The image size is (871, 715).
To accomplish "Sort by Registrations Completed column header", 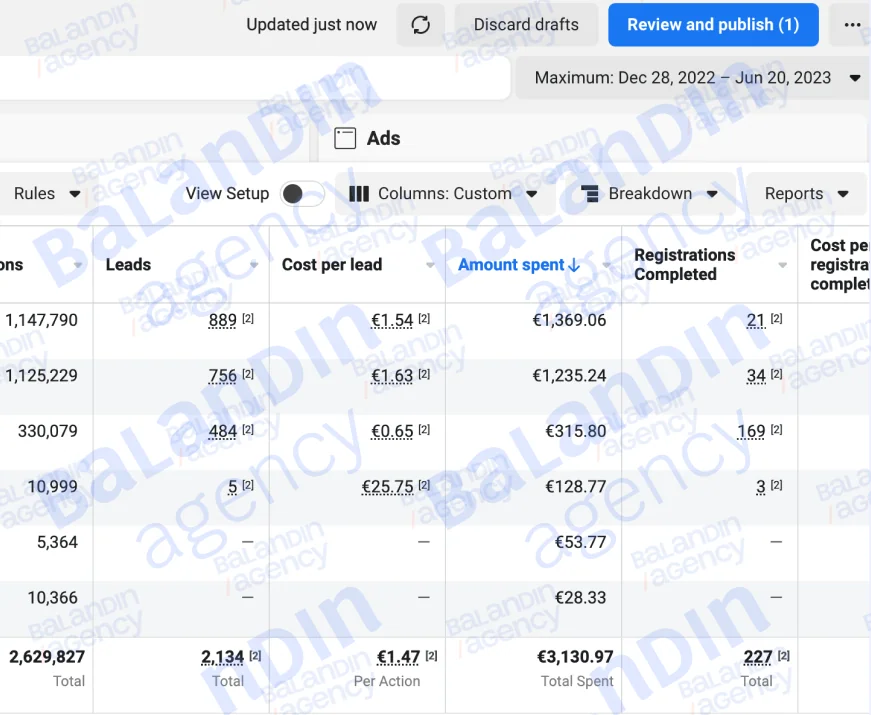I will [x=684, y=264].
